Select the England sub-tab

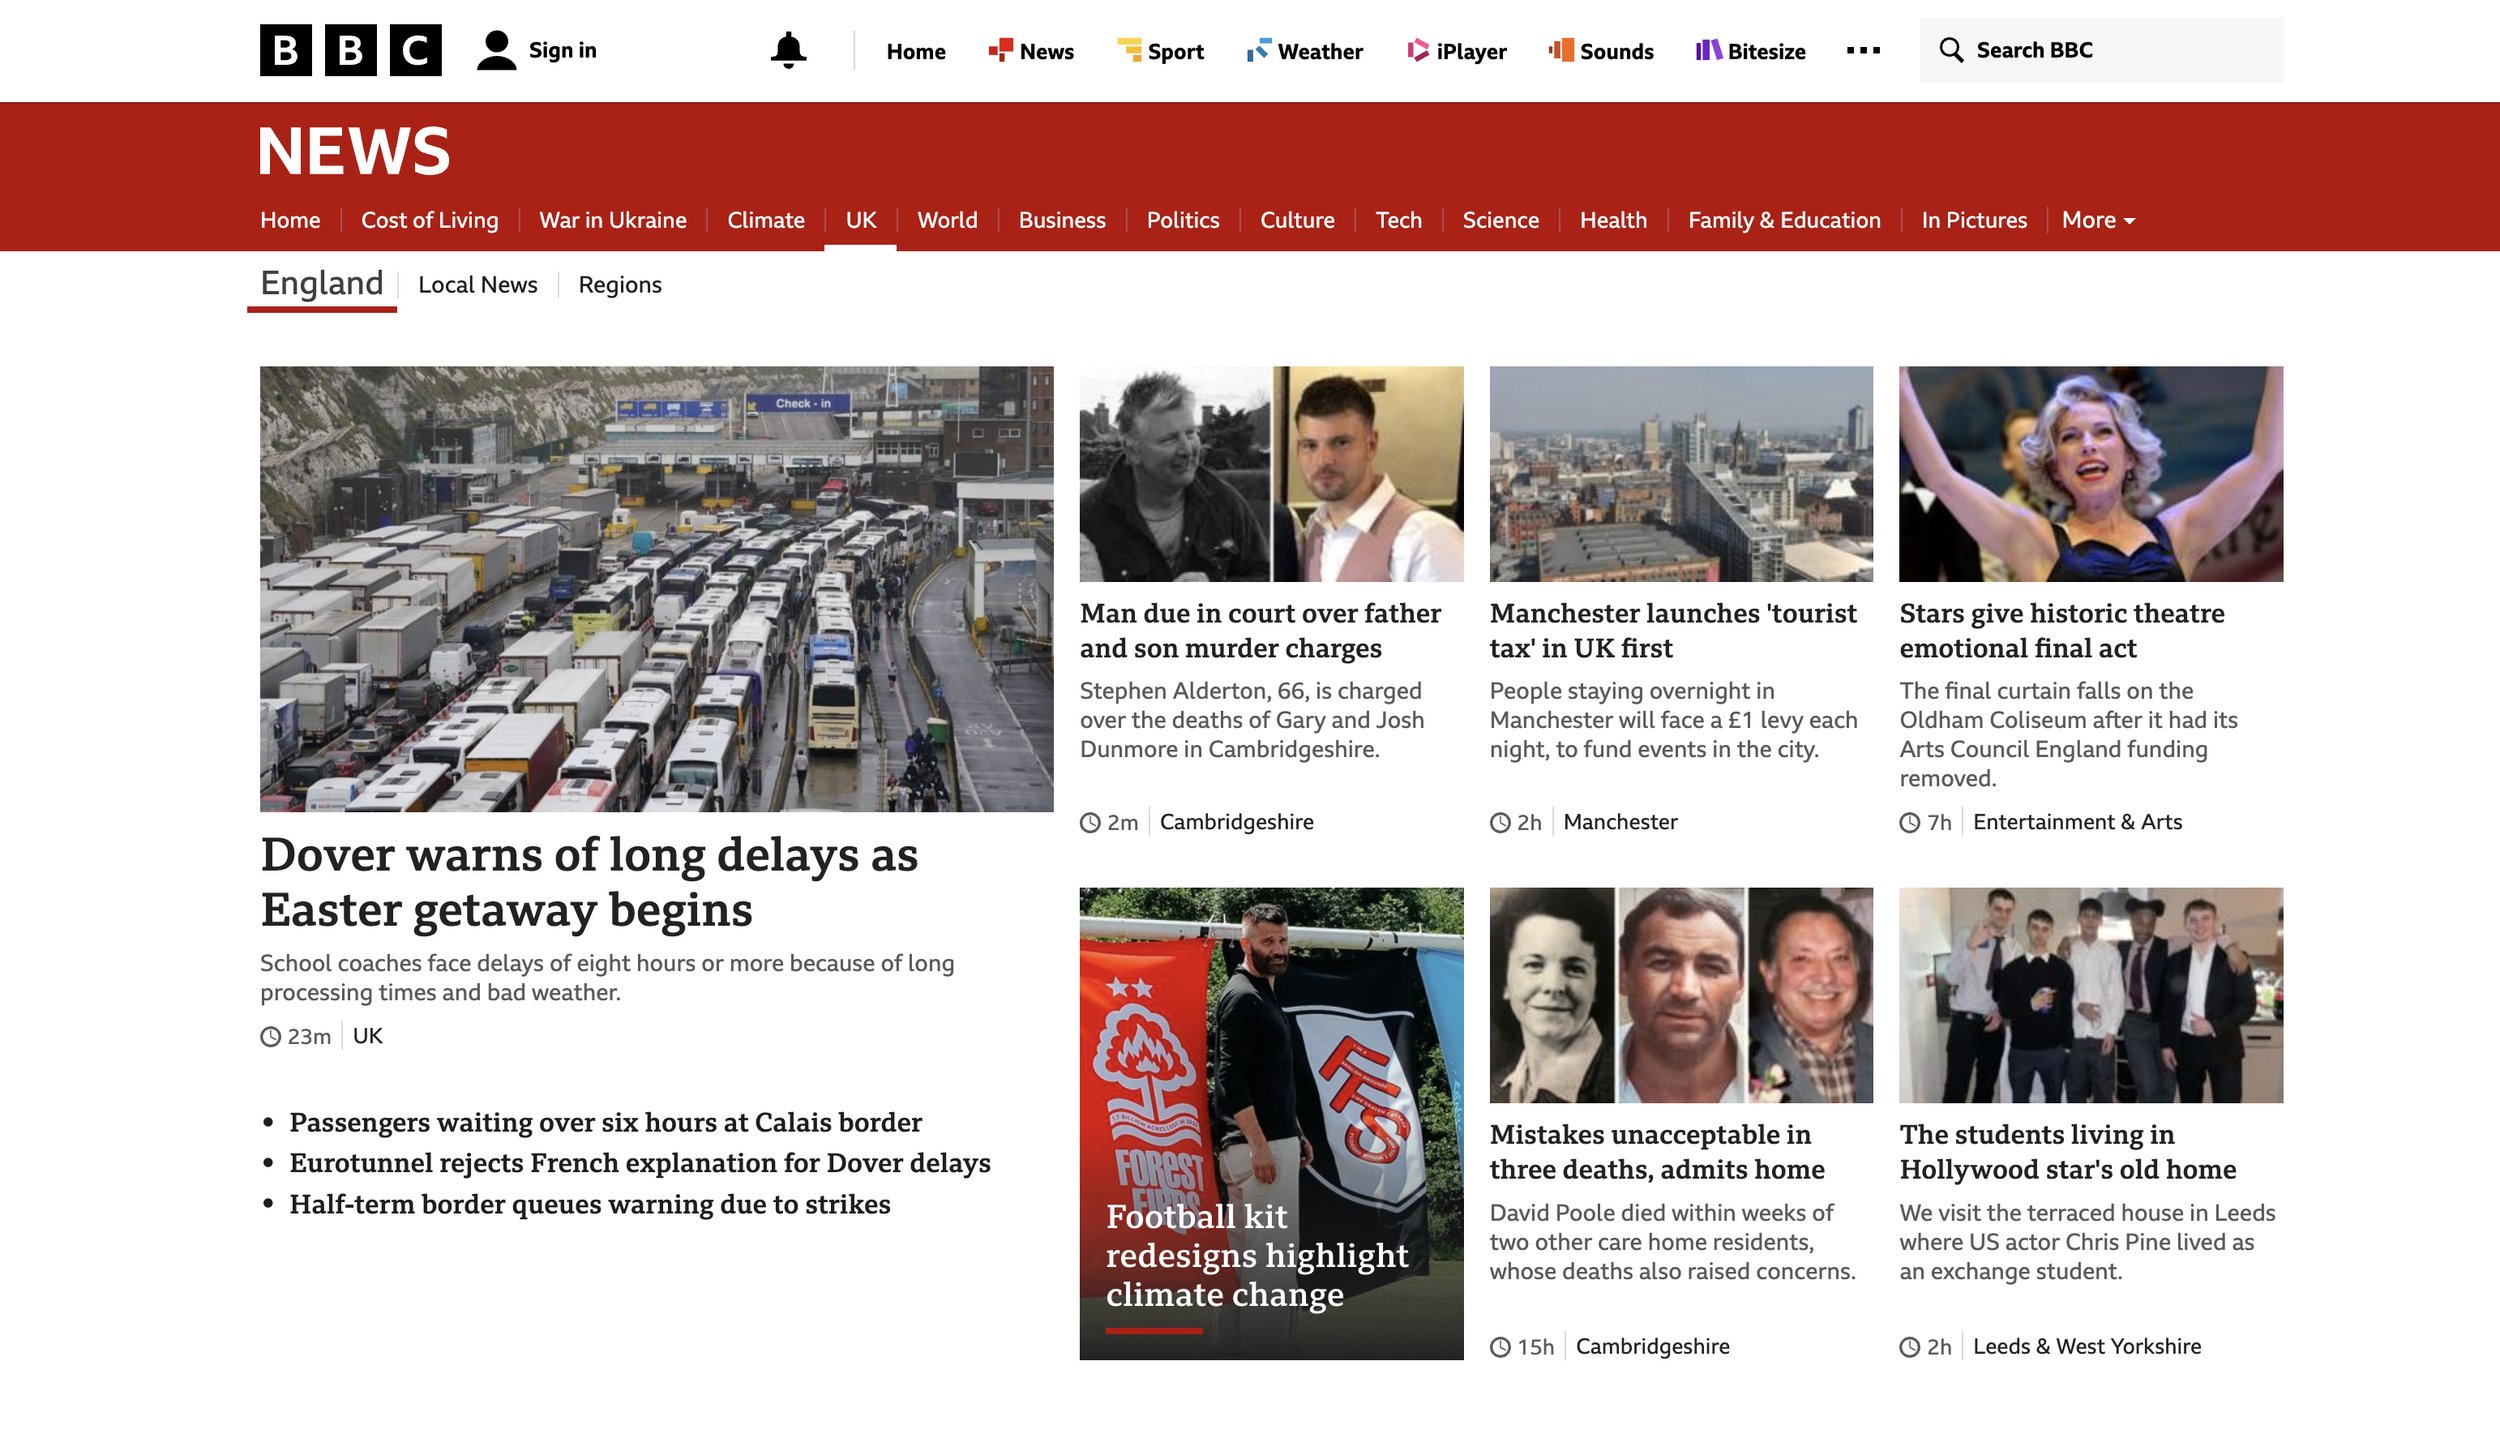[x=322, y=283]
